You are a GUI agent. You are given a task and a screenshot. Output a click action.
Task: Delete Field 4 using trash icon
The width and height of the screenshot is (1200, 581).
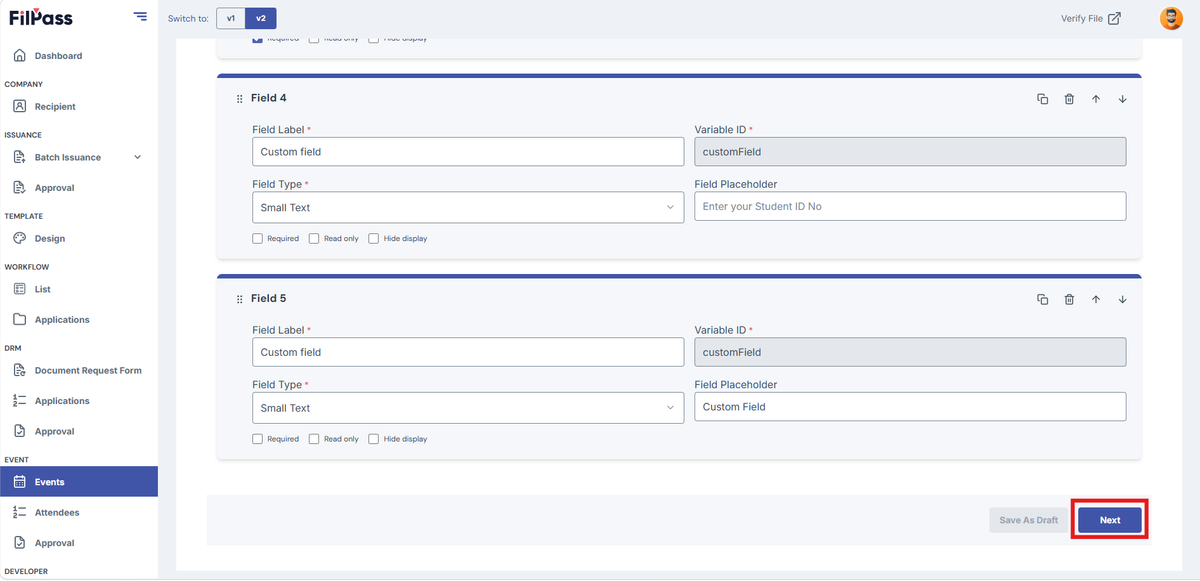pos(1069,99)
